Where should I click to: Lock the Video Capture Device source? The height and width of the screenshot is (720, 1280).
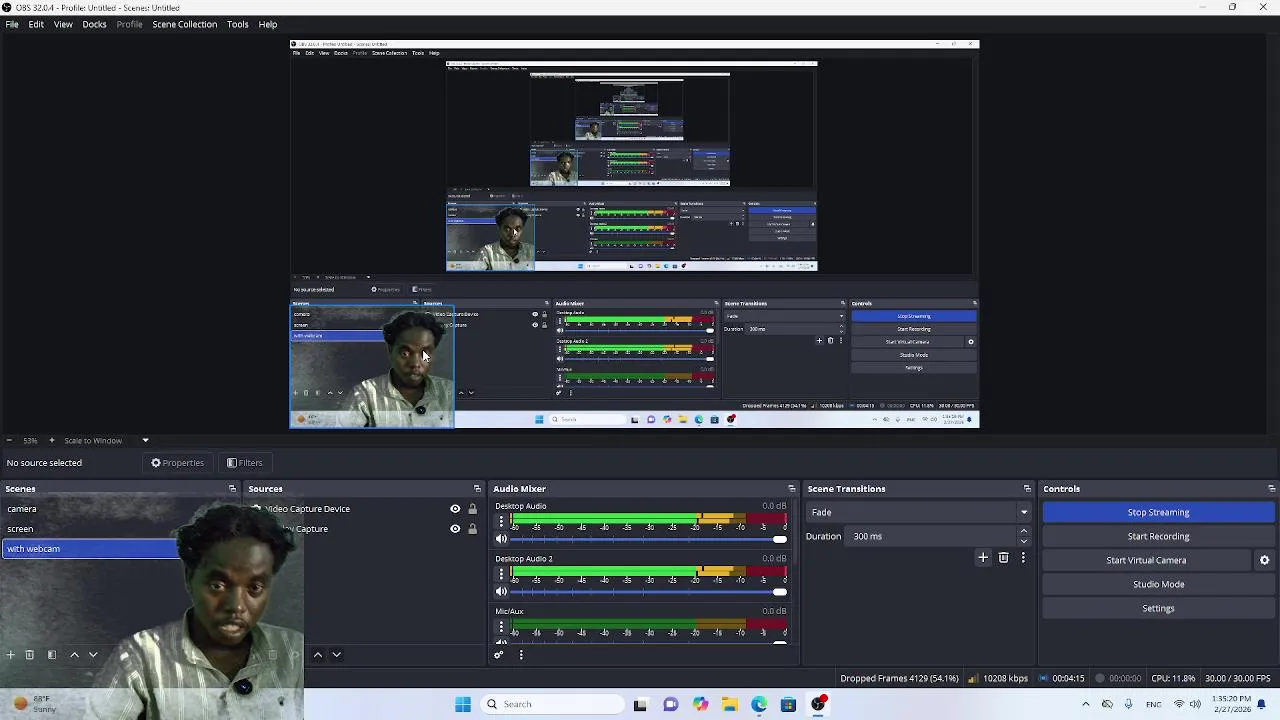[x=472, y=509]
